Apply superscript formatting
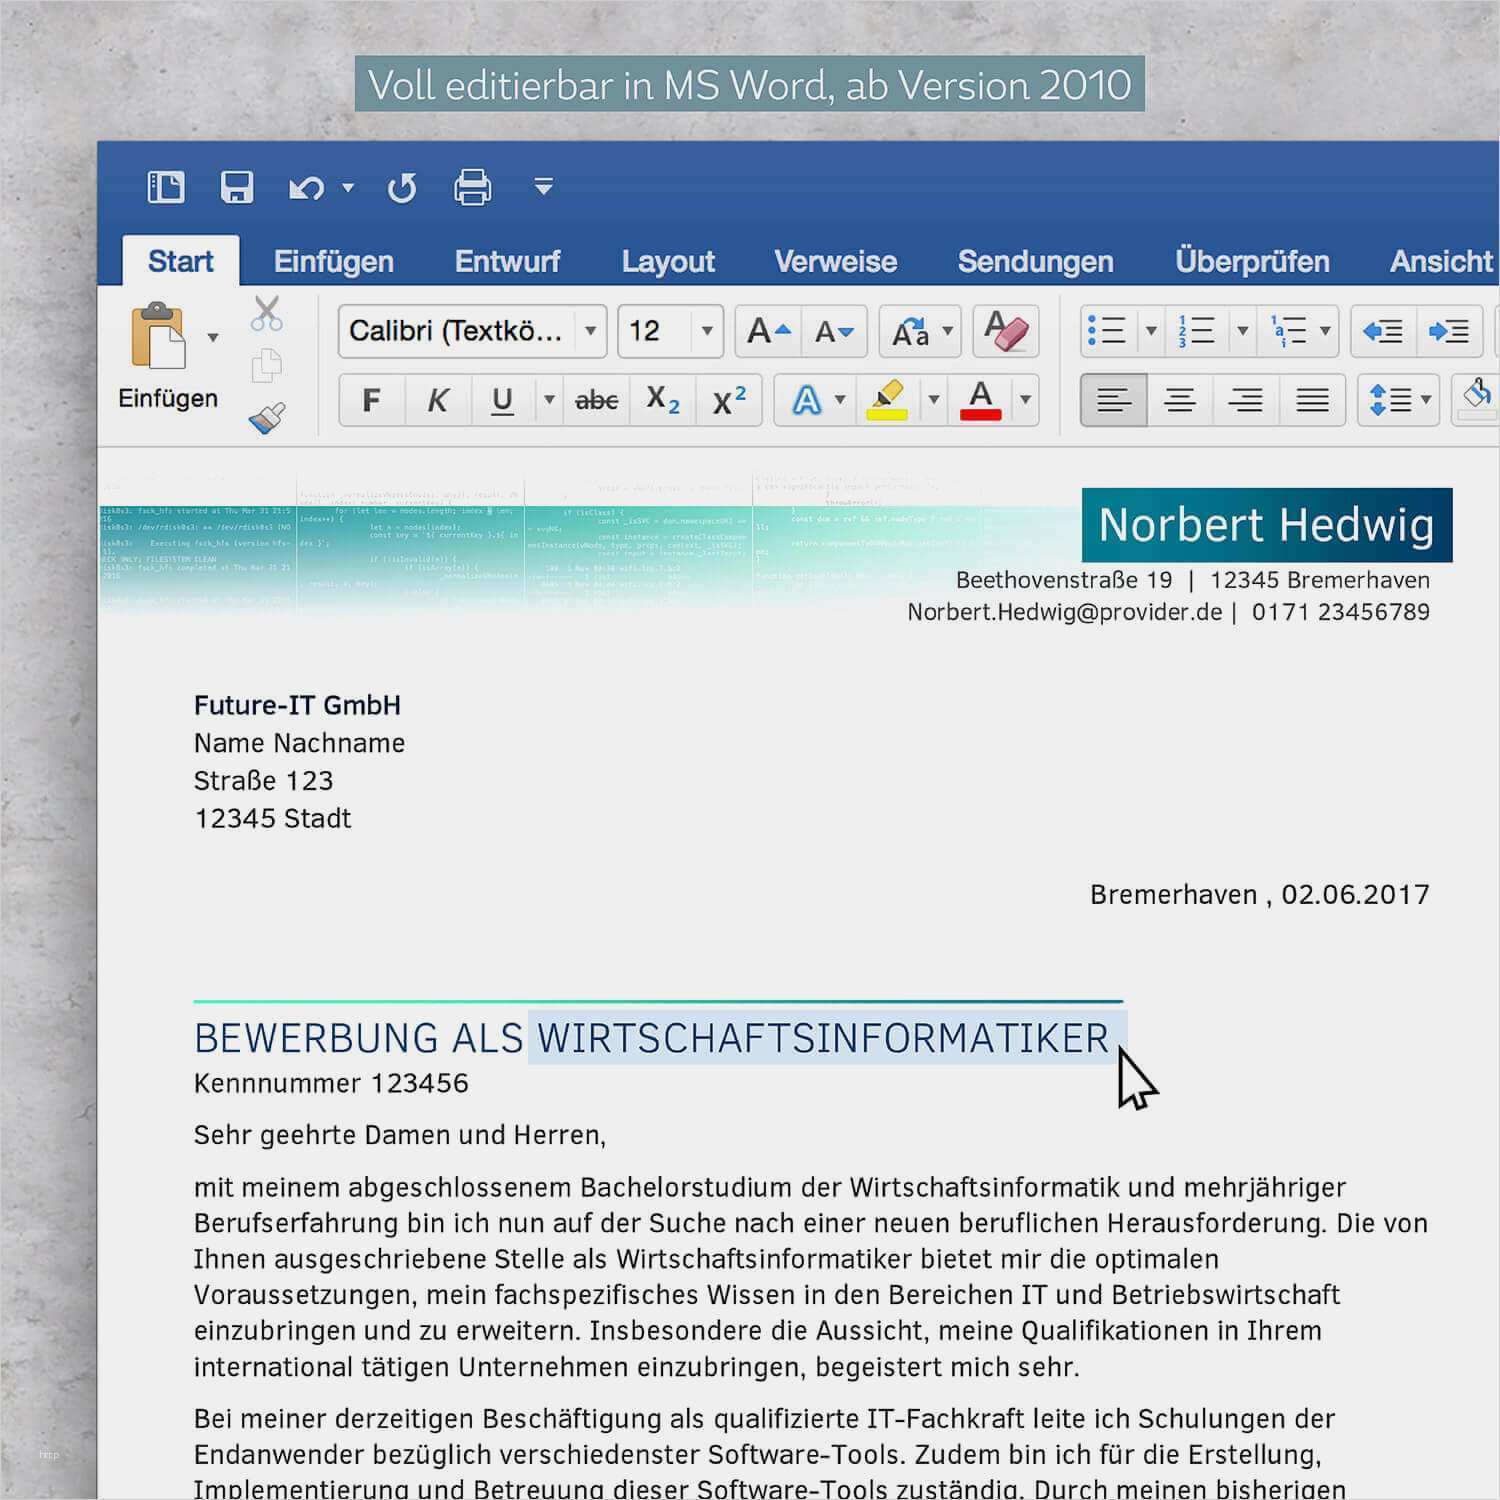 (727, 399)
